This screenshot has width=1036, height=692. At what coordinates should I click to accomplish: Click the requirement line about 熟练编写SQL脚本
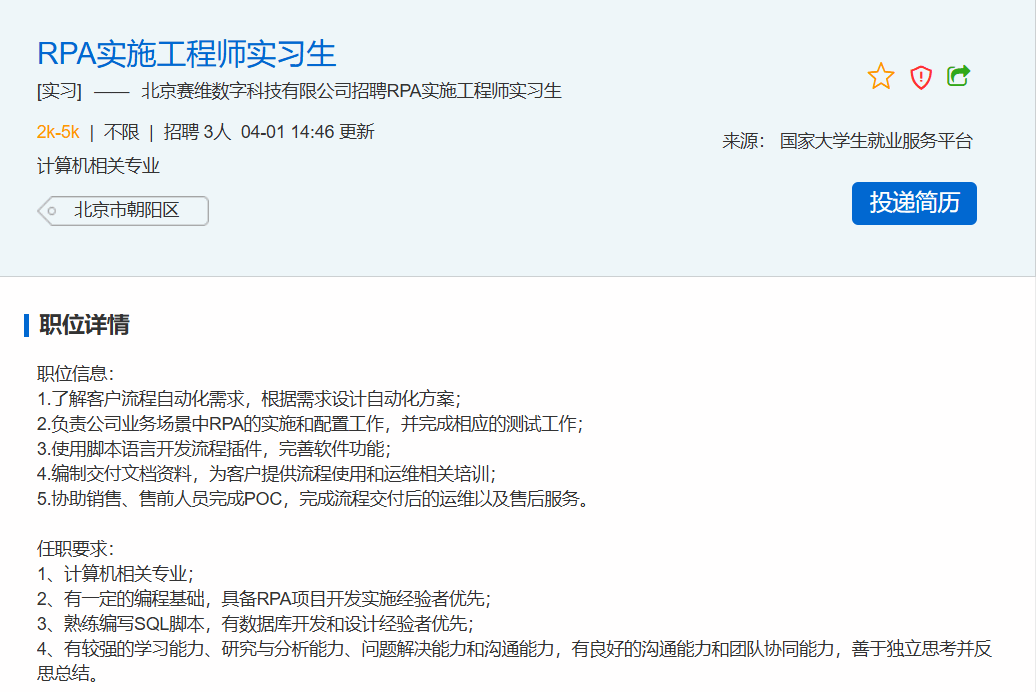254,624
